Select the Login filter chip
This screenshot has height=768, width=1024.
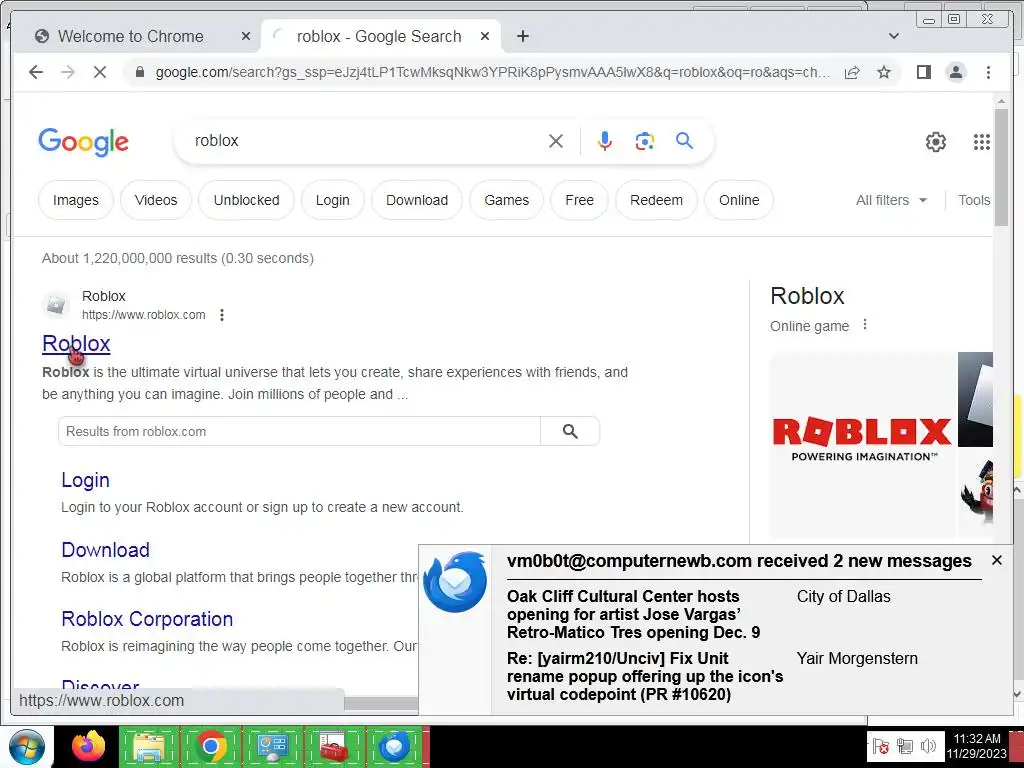(x=332, y=200)
